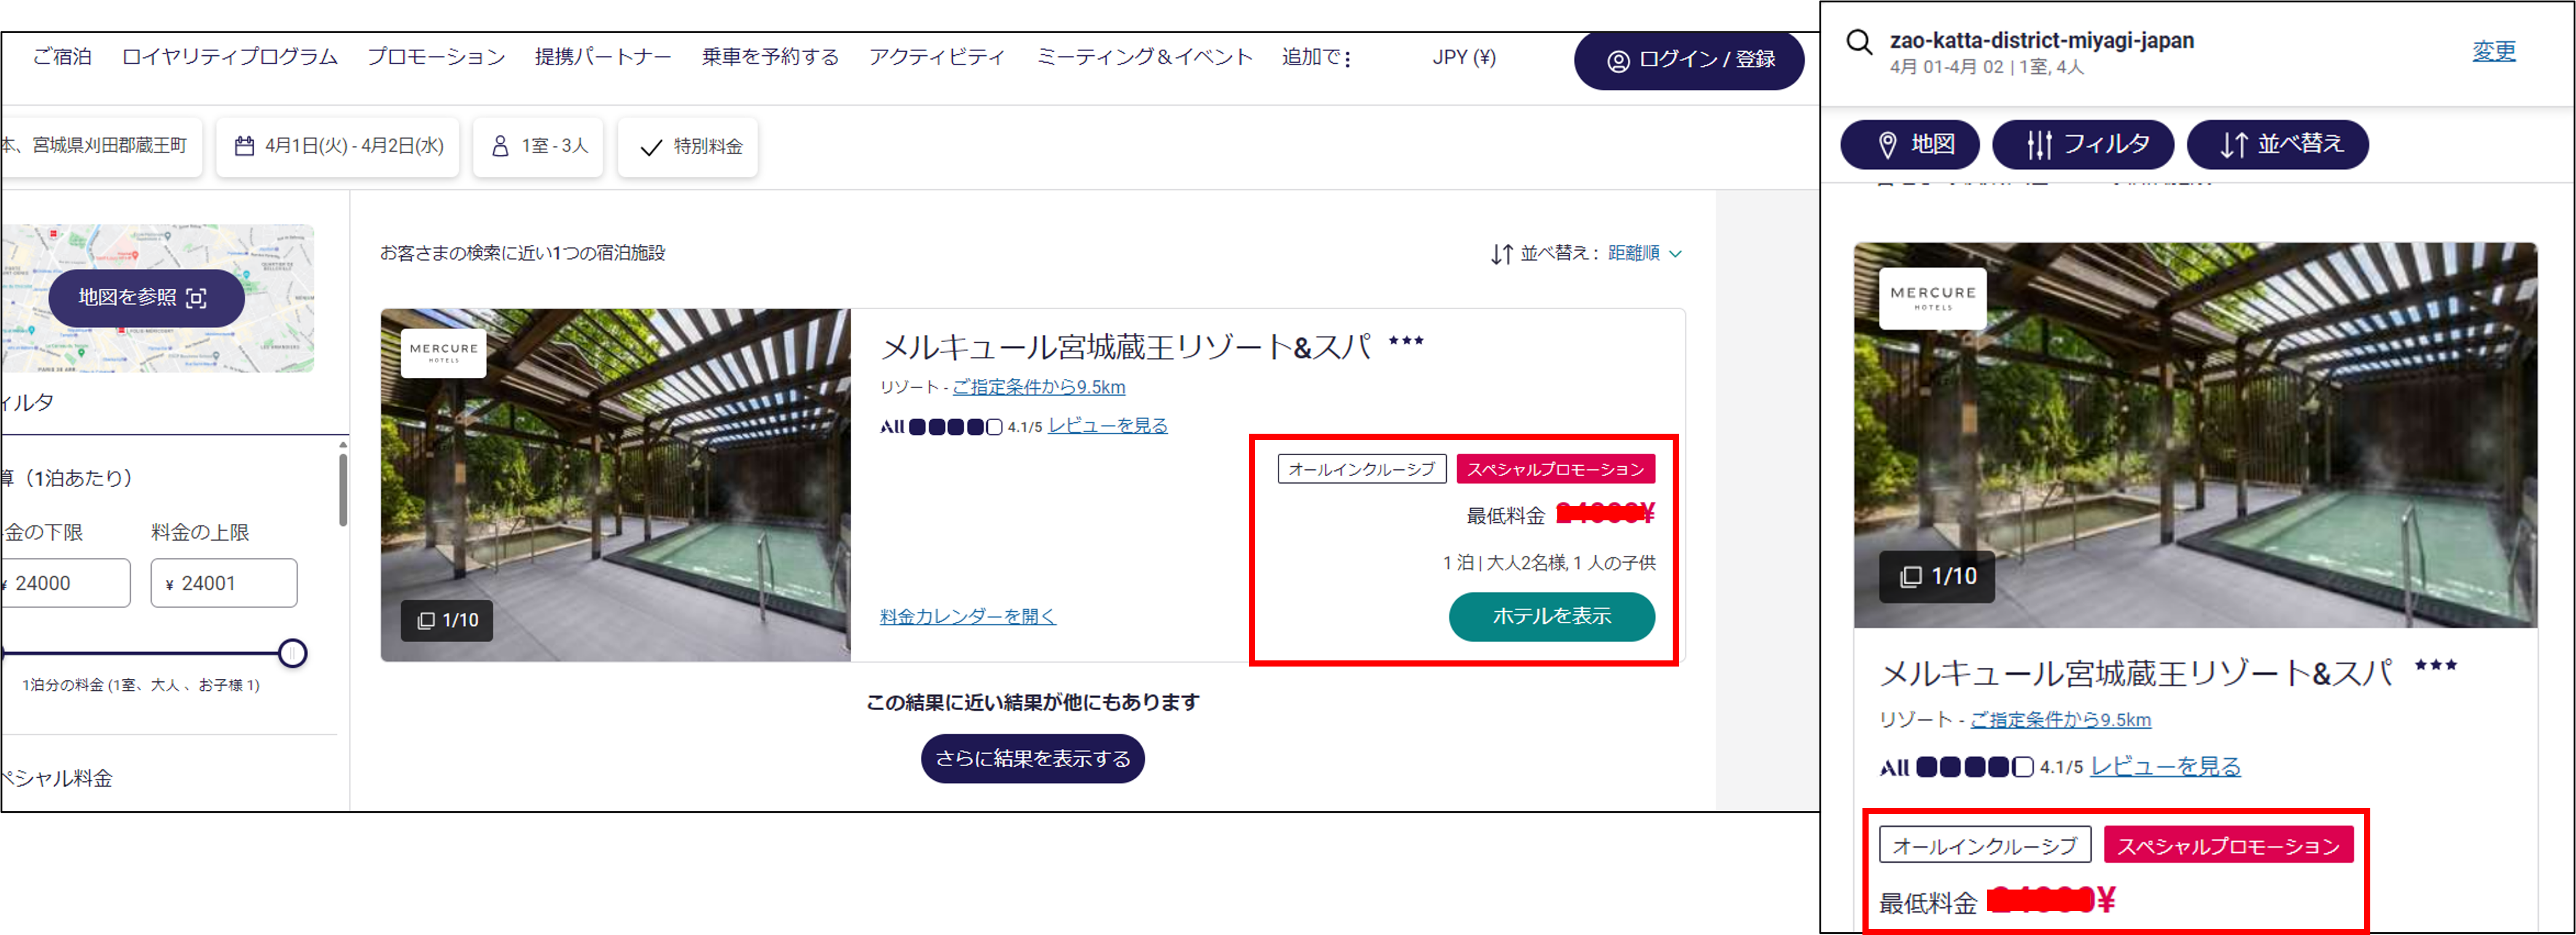Click the filter sidebar scrollbar
The width and height of the screenshot is (2576, 935).
coord(343,489)
